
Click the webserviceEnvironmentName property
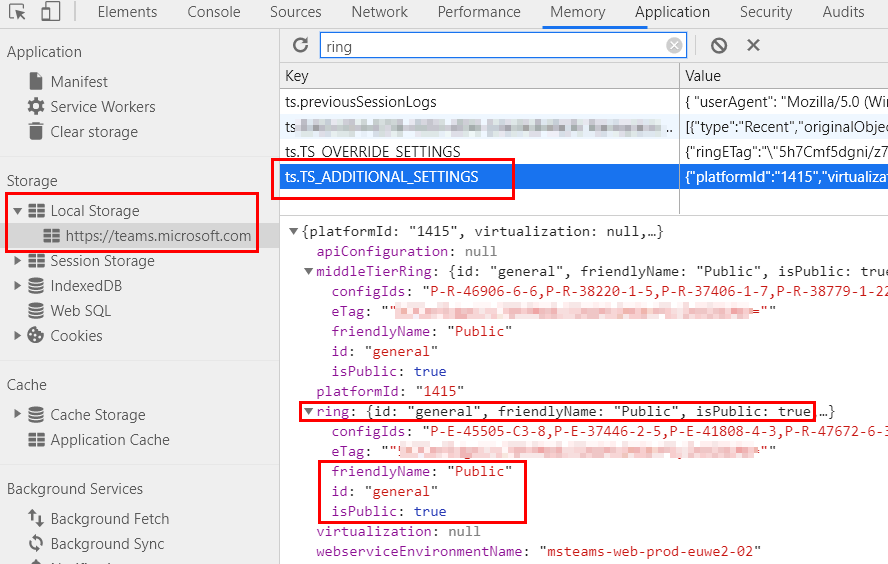tap(539, 552)
